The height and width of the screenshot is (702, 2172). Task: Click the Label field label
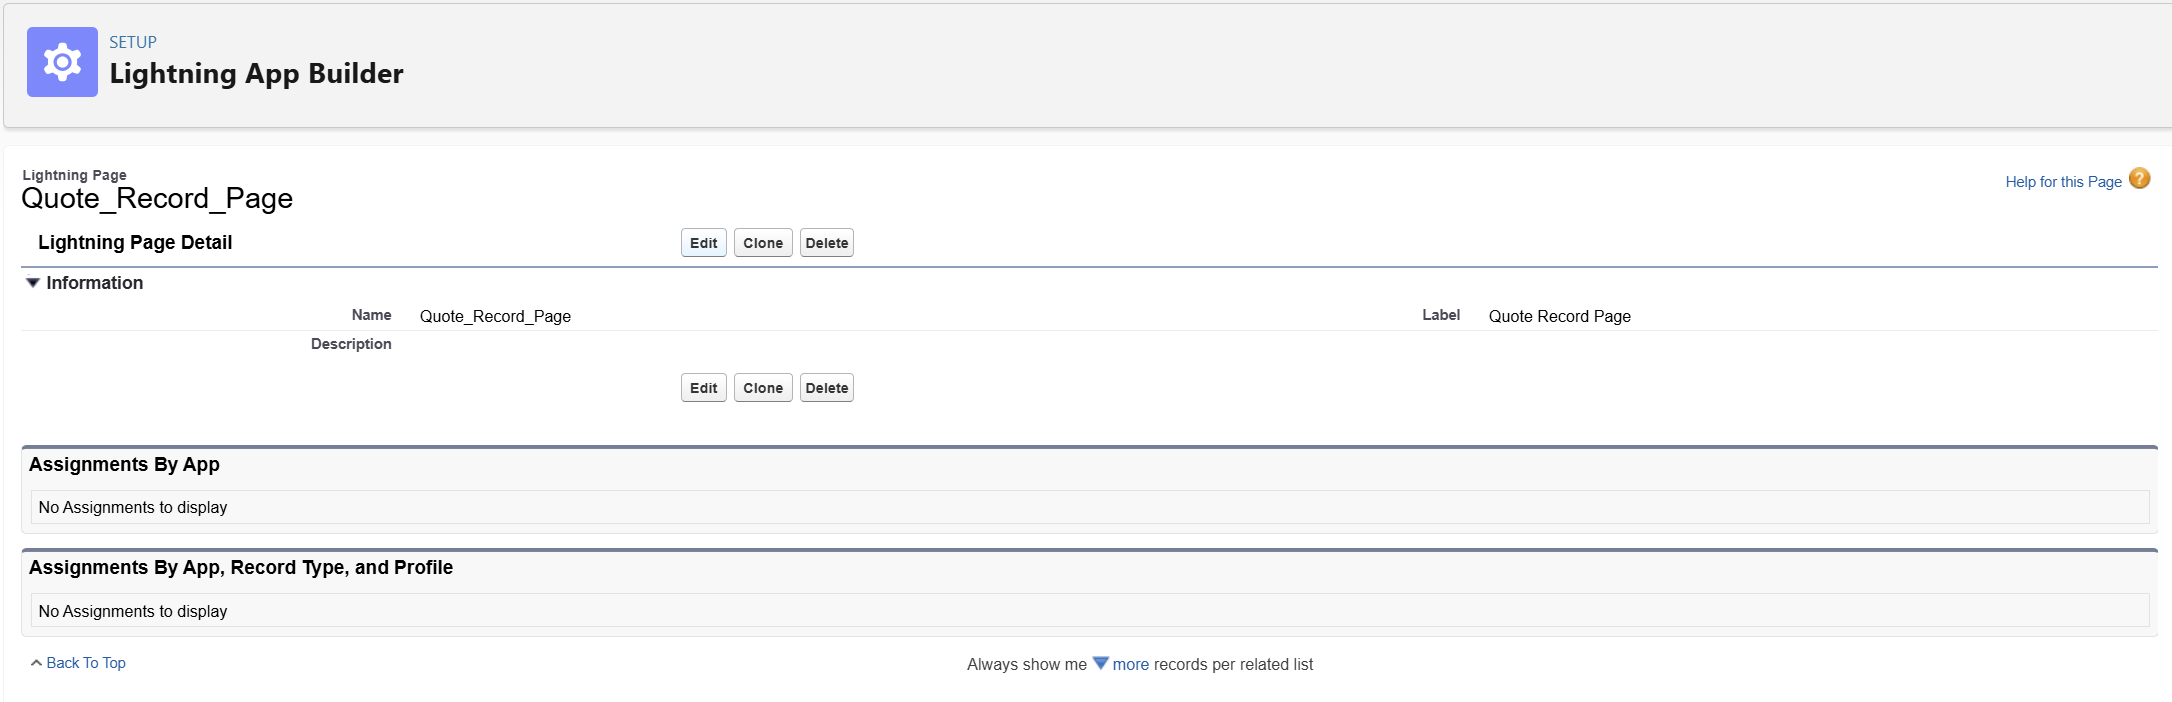pyautogui.click(x=1441, y=315)
